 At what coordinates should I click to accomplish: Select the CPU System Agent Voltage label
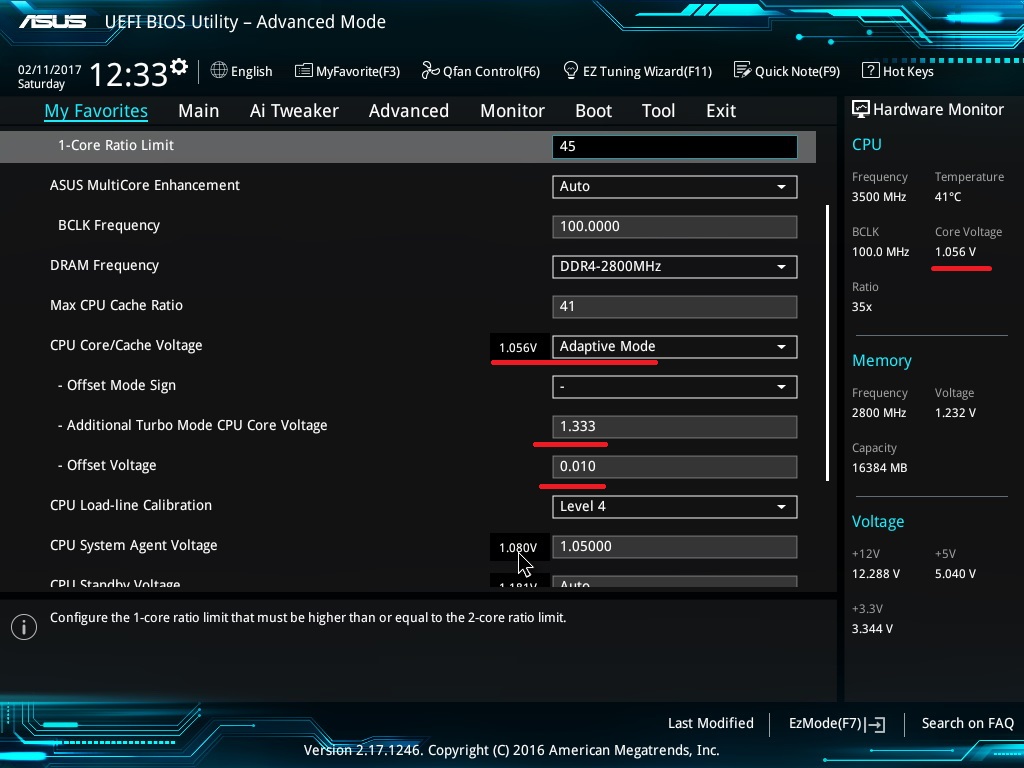tap(134, 545)
